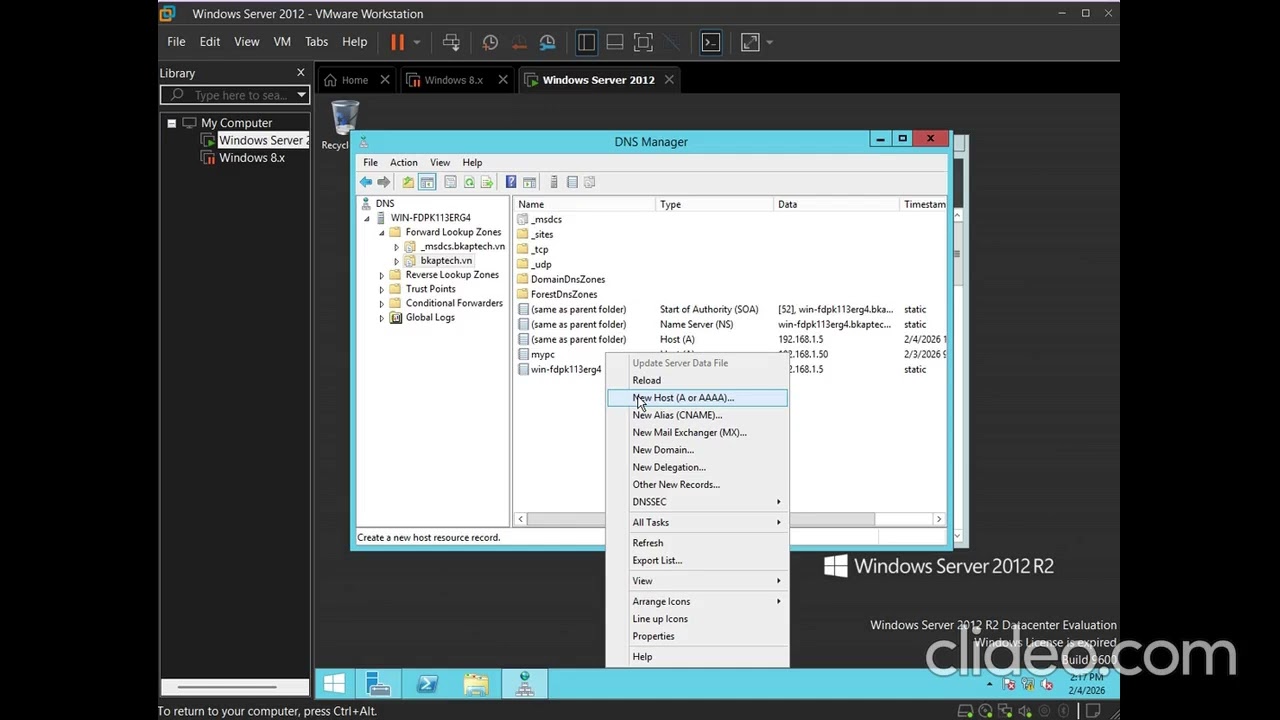This screenshot has width=1280, height=720.
Task: Open Server Manager from the guest taskbar
Action: [x=378, y=684]
